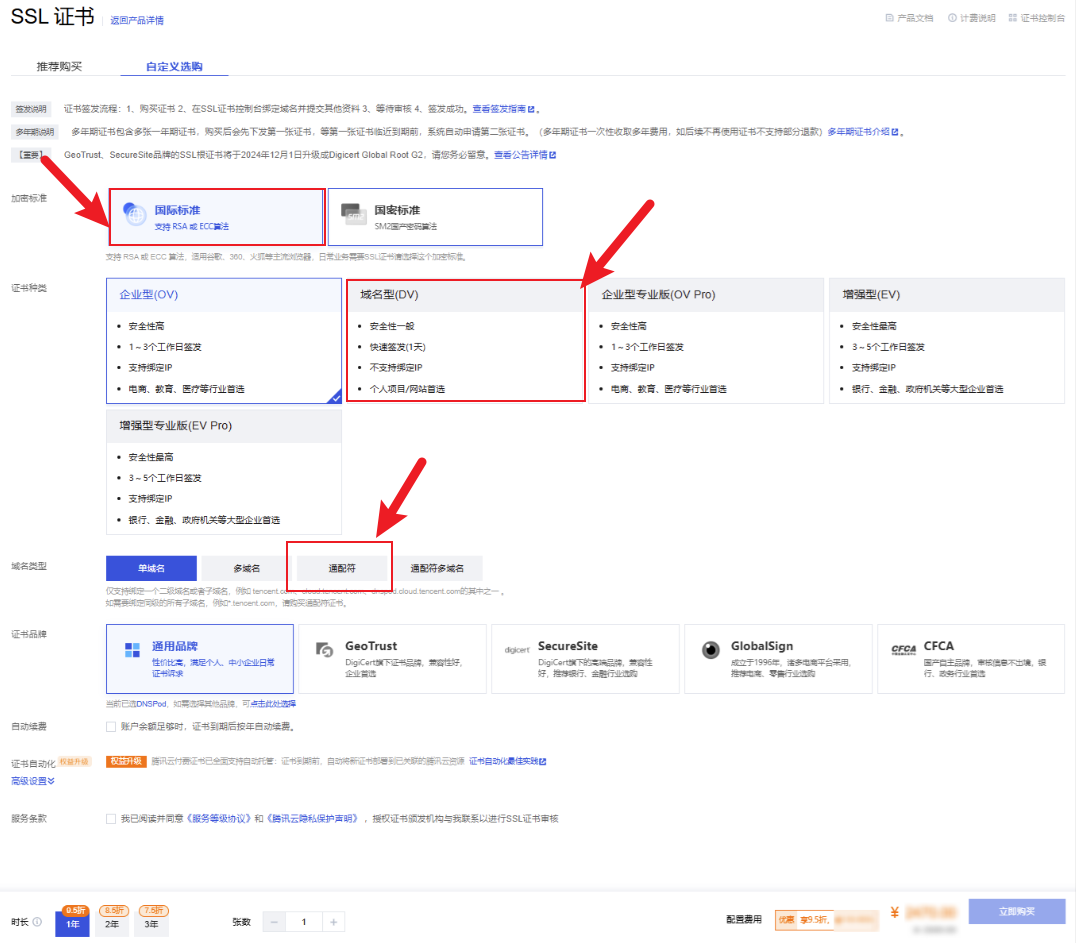Viewport: 1076px width, 943px height.
Task: Open 计费说明 billing info
Action: 972,18
